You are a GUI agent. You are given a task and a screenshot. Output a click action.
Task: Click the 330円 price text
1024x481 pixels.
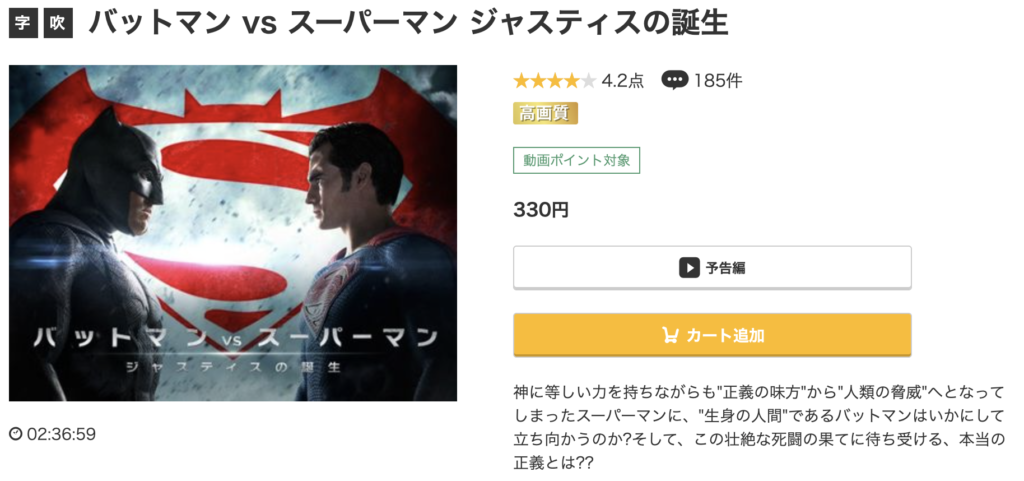point(541,210)
